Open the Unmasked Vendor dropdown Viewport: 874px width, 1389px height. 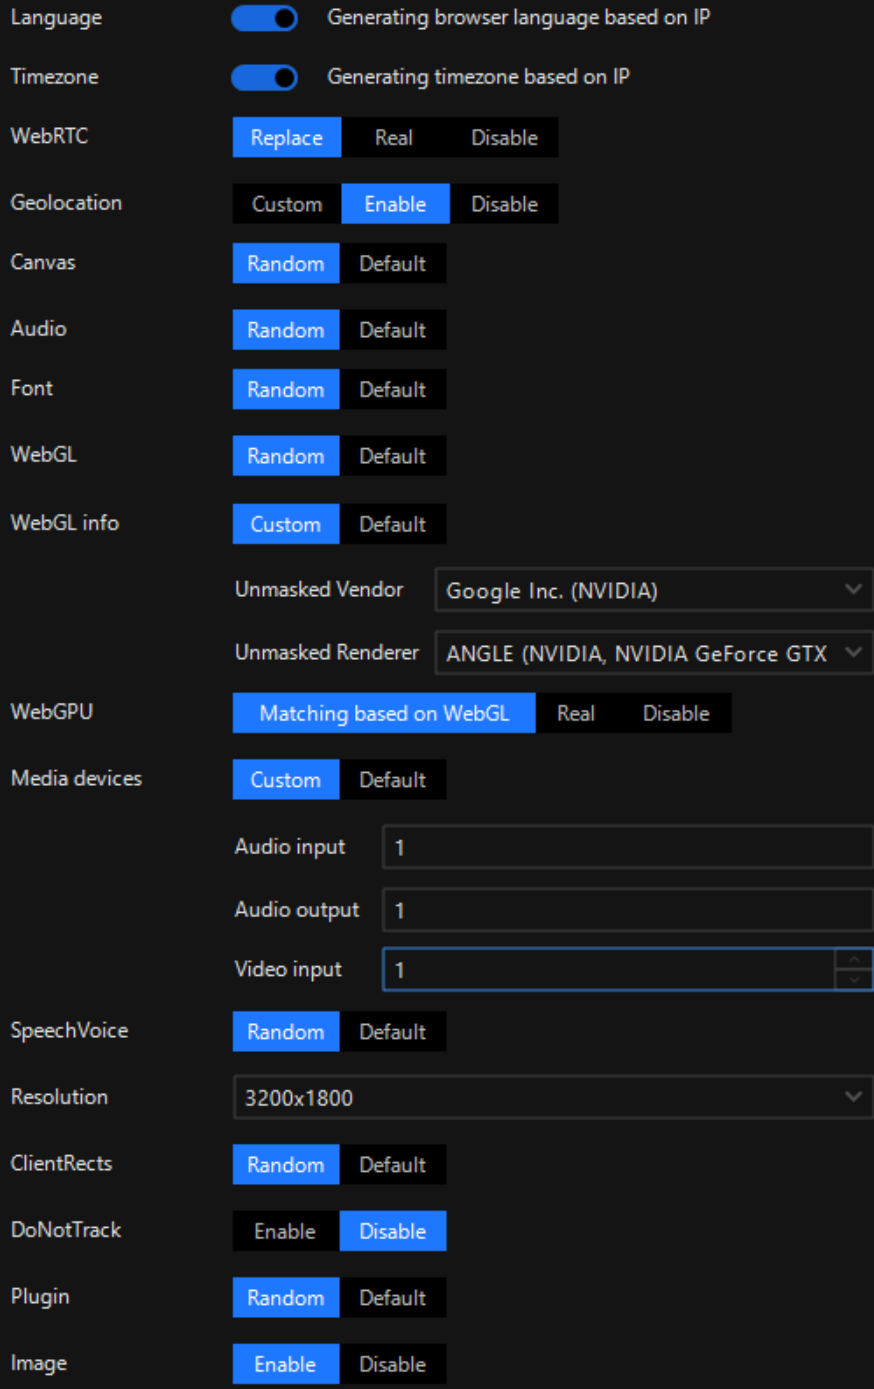coord(653,591)
